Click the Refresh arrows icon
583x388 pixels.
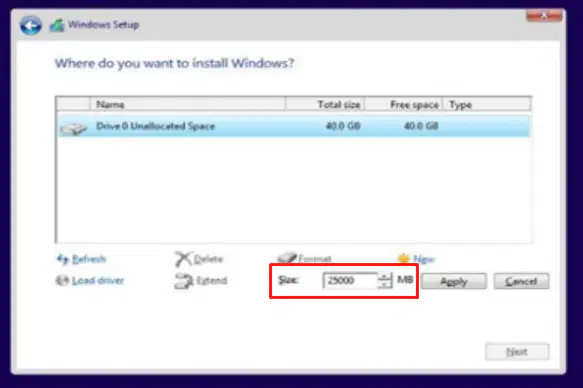pyautogui.click(x=62, y=259)
